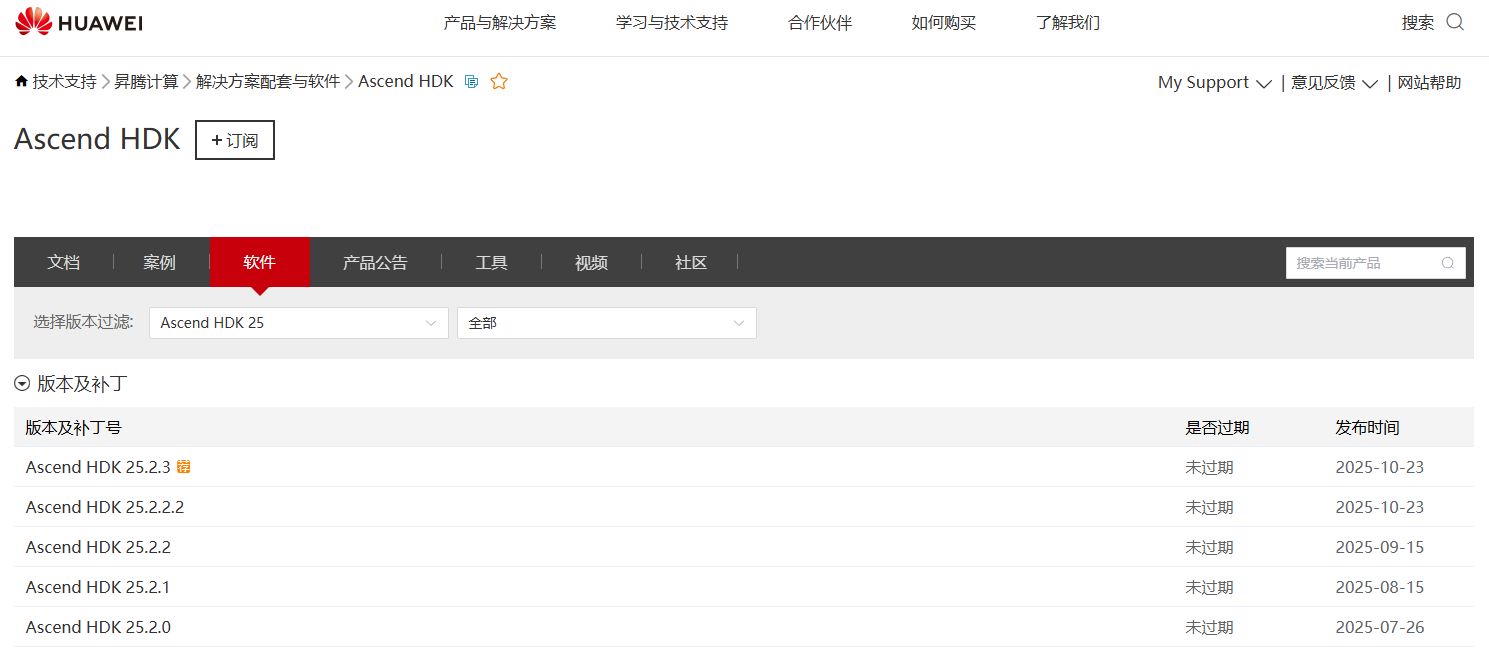Open the 全部 filter dropdown
The image size is (1489, 672).
[607, 323]
